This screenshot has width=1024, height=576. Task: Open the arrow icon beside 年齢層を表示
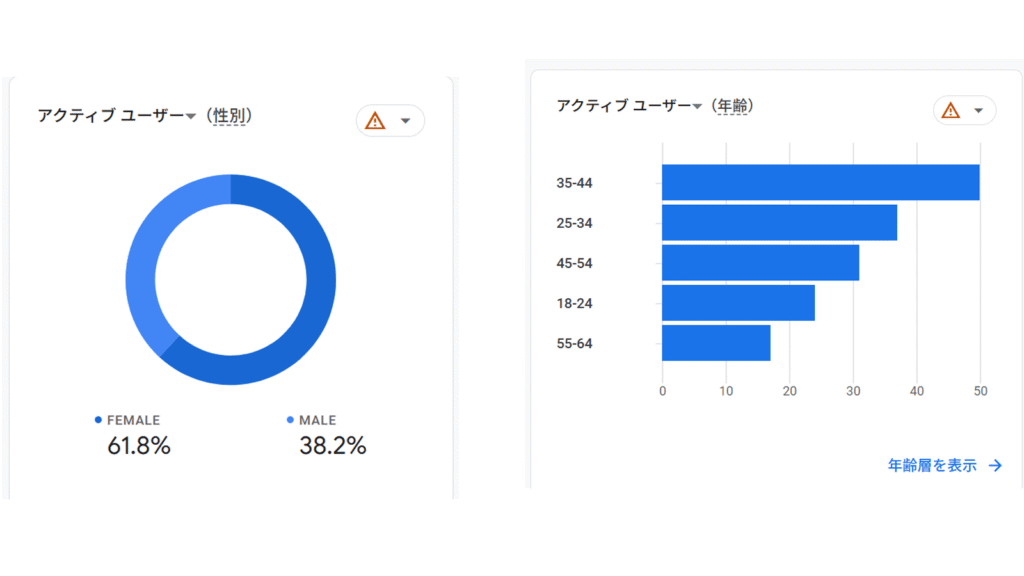pos(995,466)
